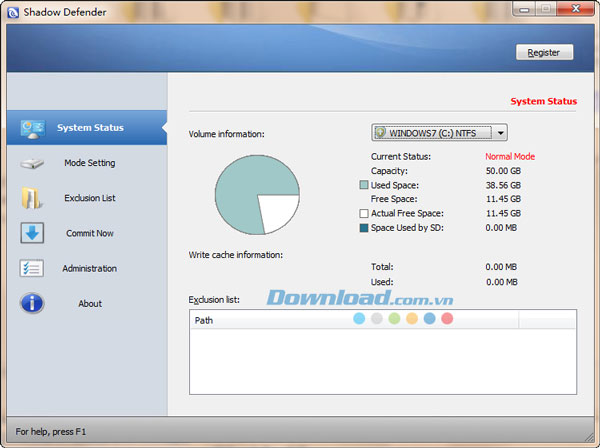Click the 50.00 GB capacity value
600x448 pixels.
pos(503,171)
